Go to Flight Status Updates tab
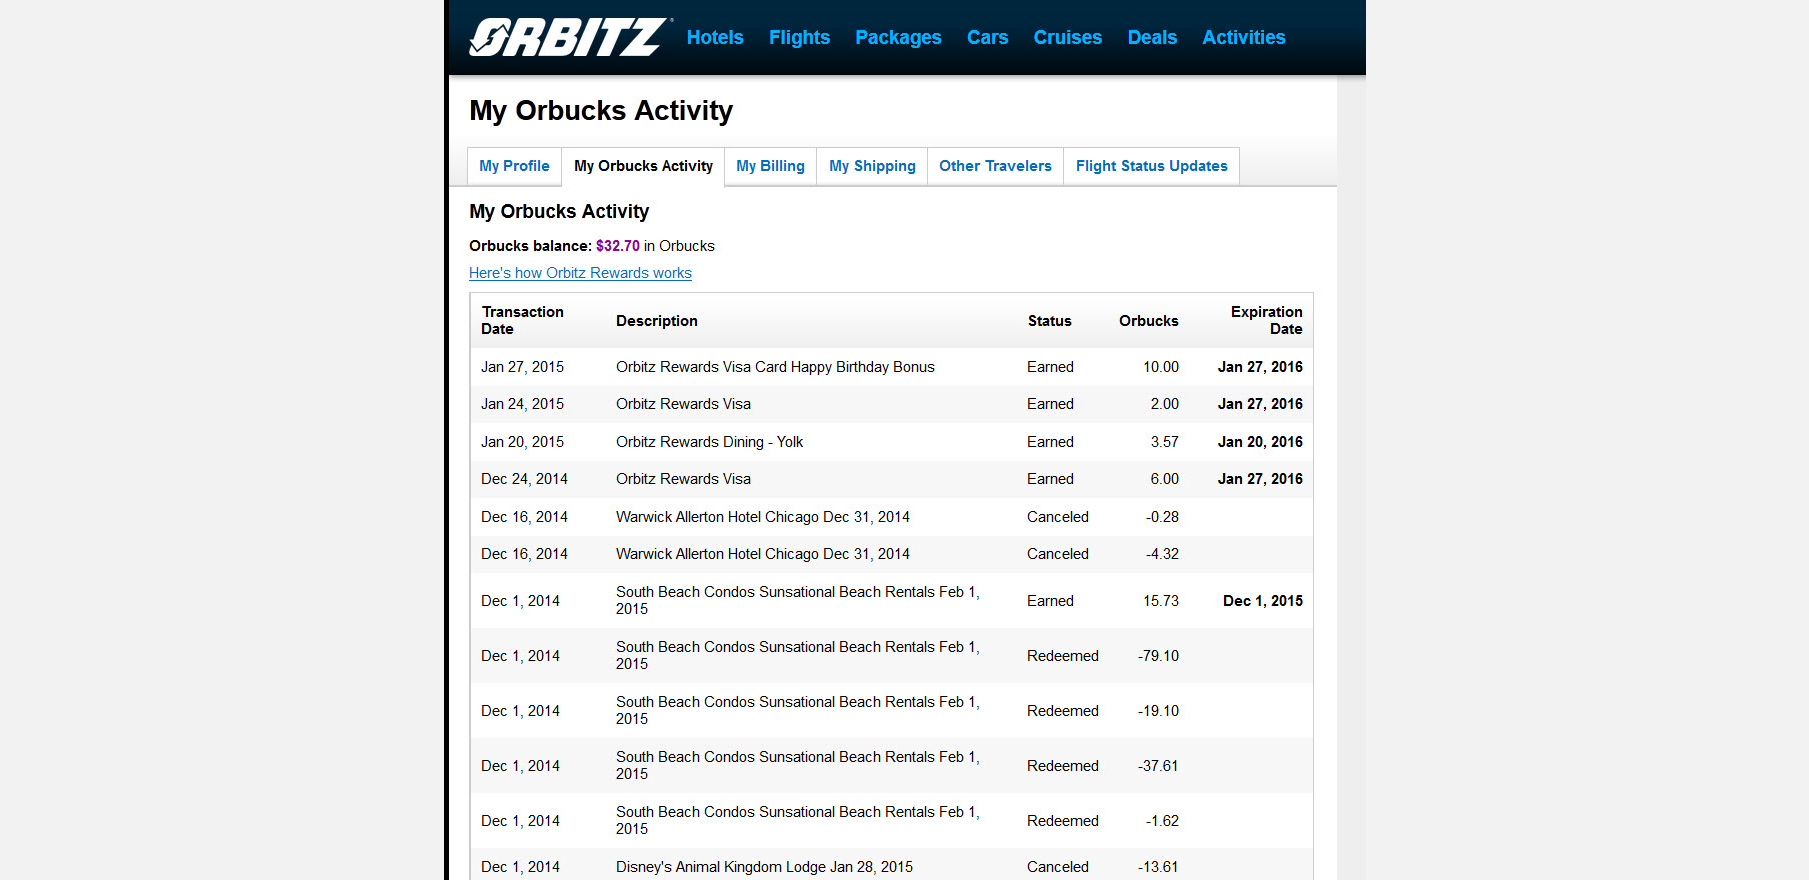1809x880 pixels. 1151,166
